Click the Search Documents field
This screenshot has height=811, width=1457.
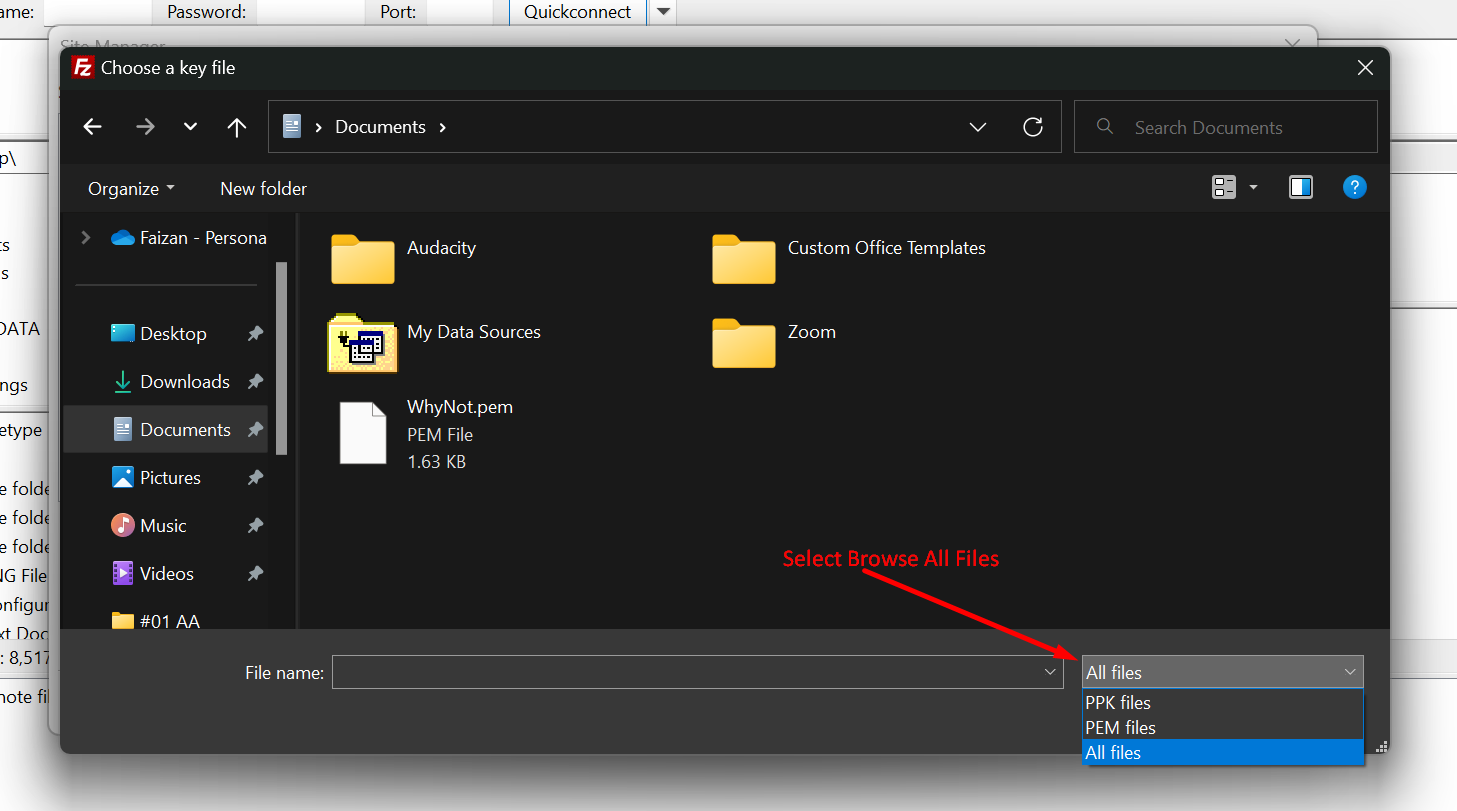pos(1225,127)
